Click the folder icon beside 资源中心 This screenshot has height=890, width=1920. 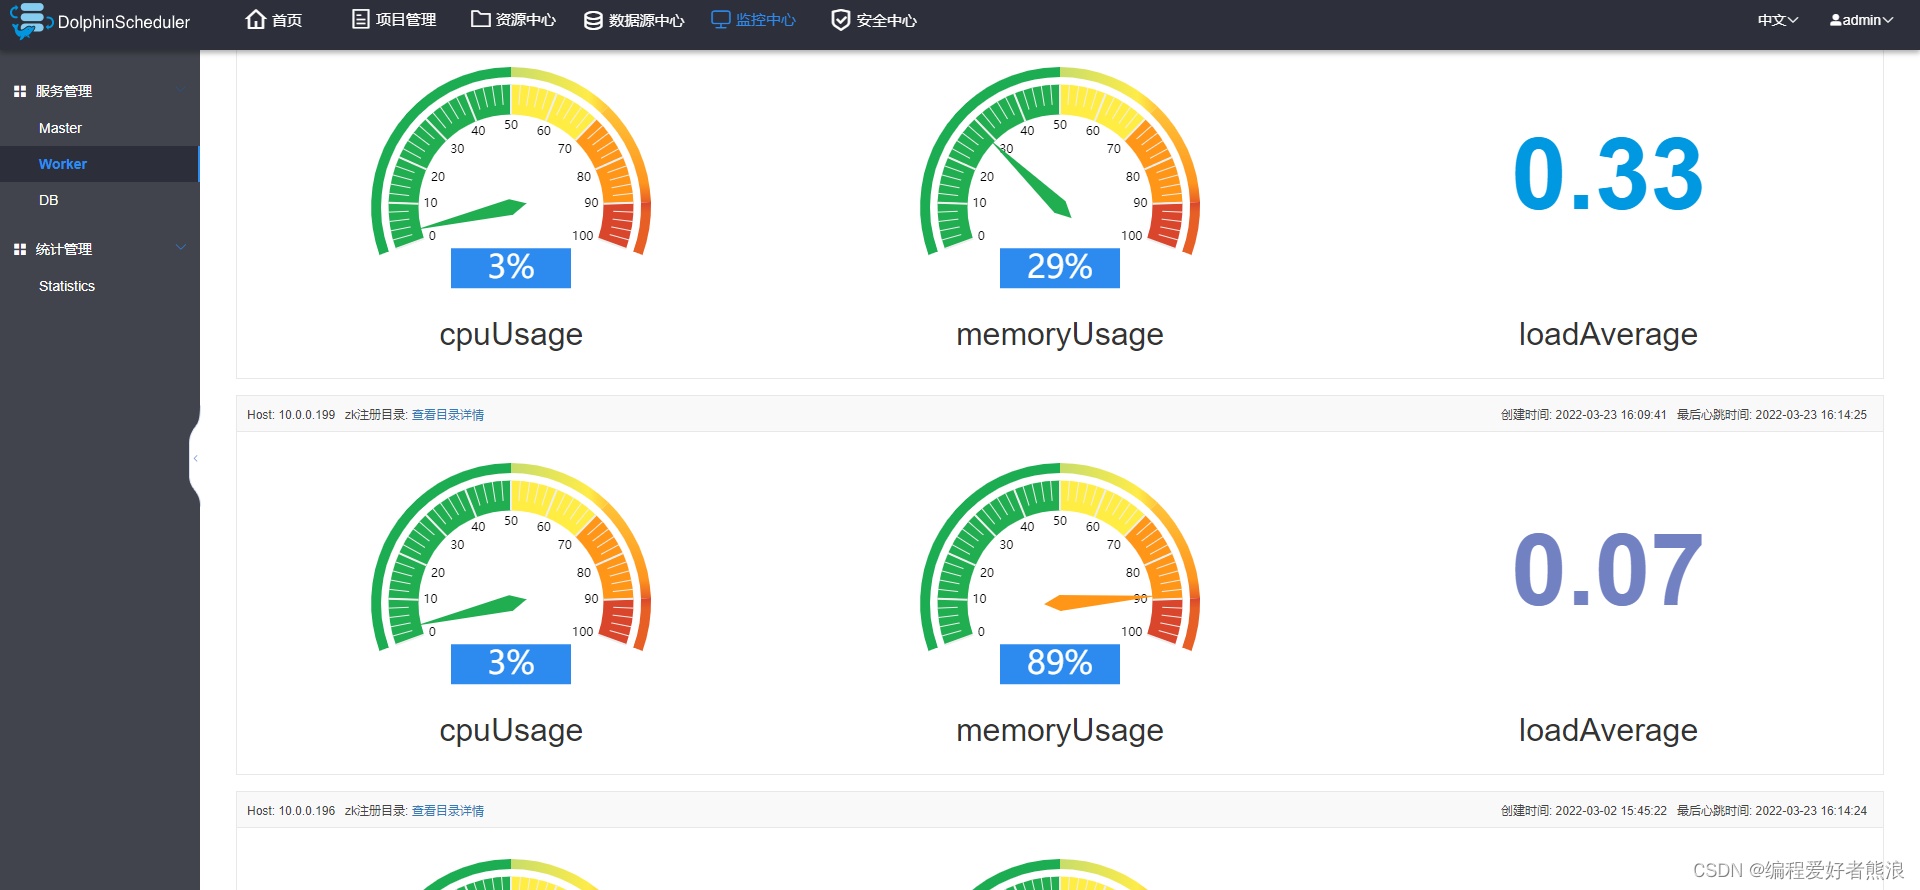click(x=481, y=19)
